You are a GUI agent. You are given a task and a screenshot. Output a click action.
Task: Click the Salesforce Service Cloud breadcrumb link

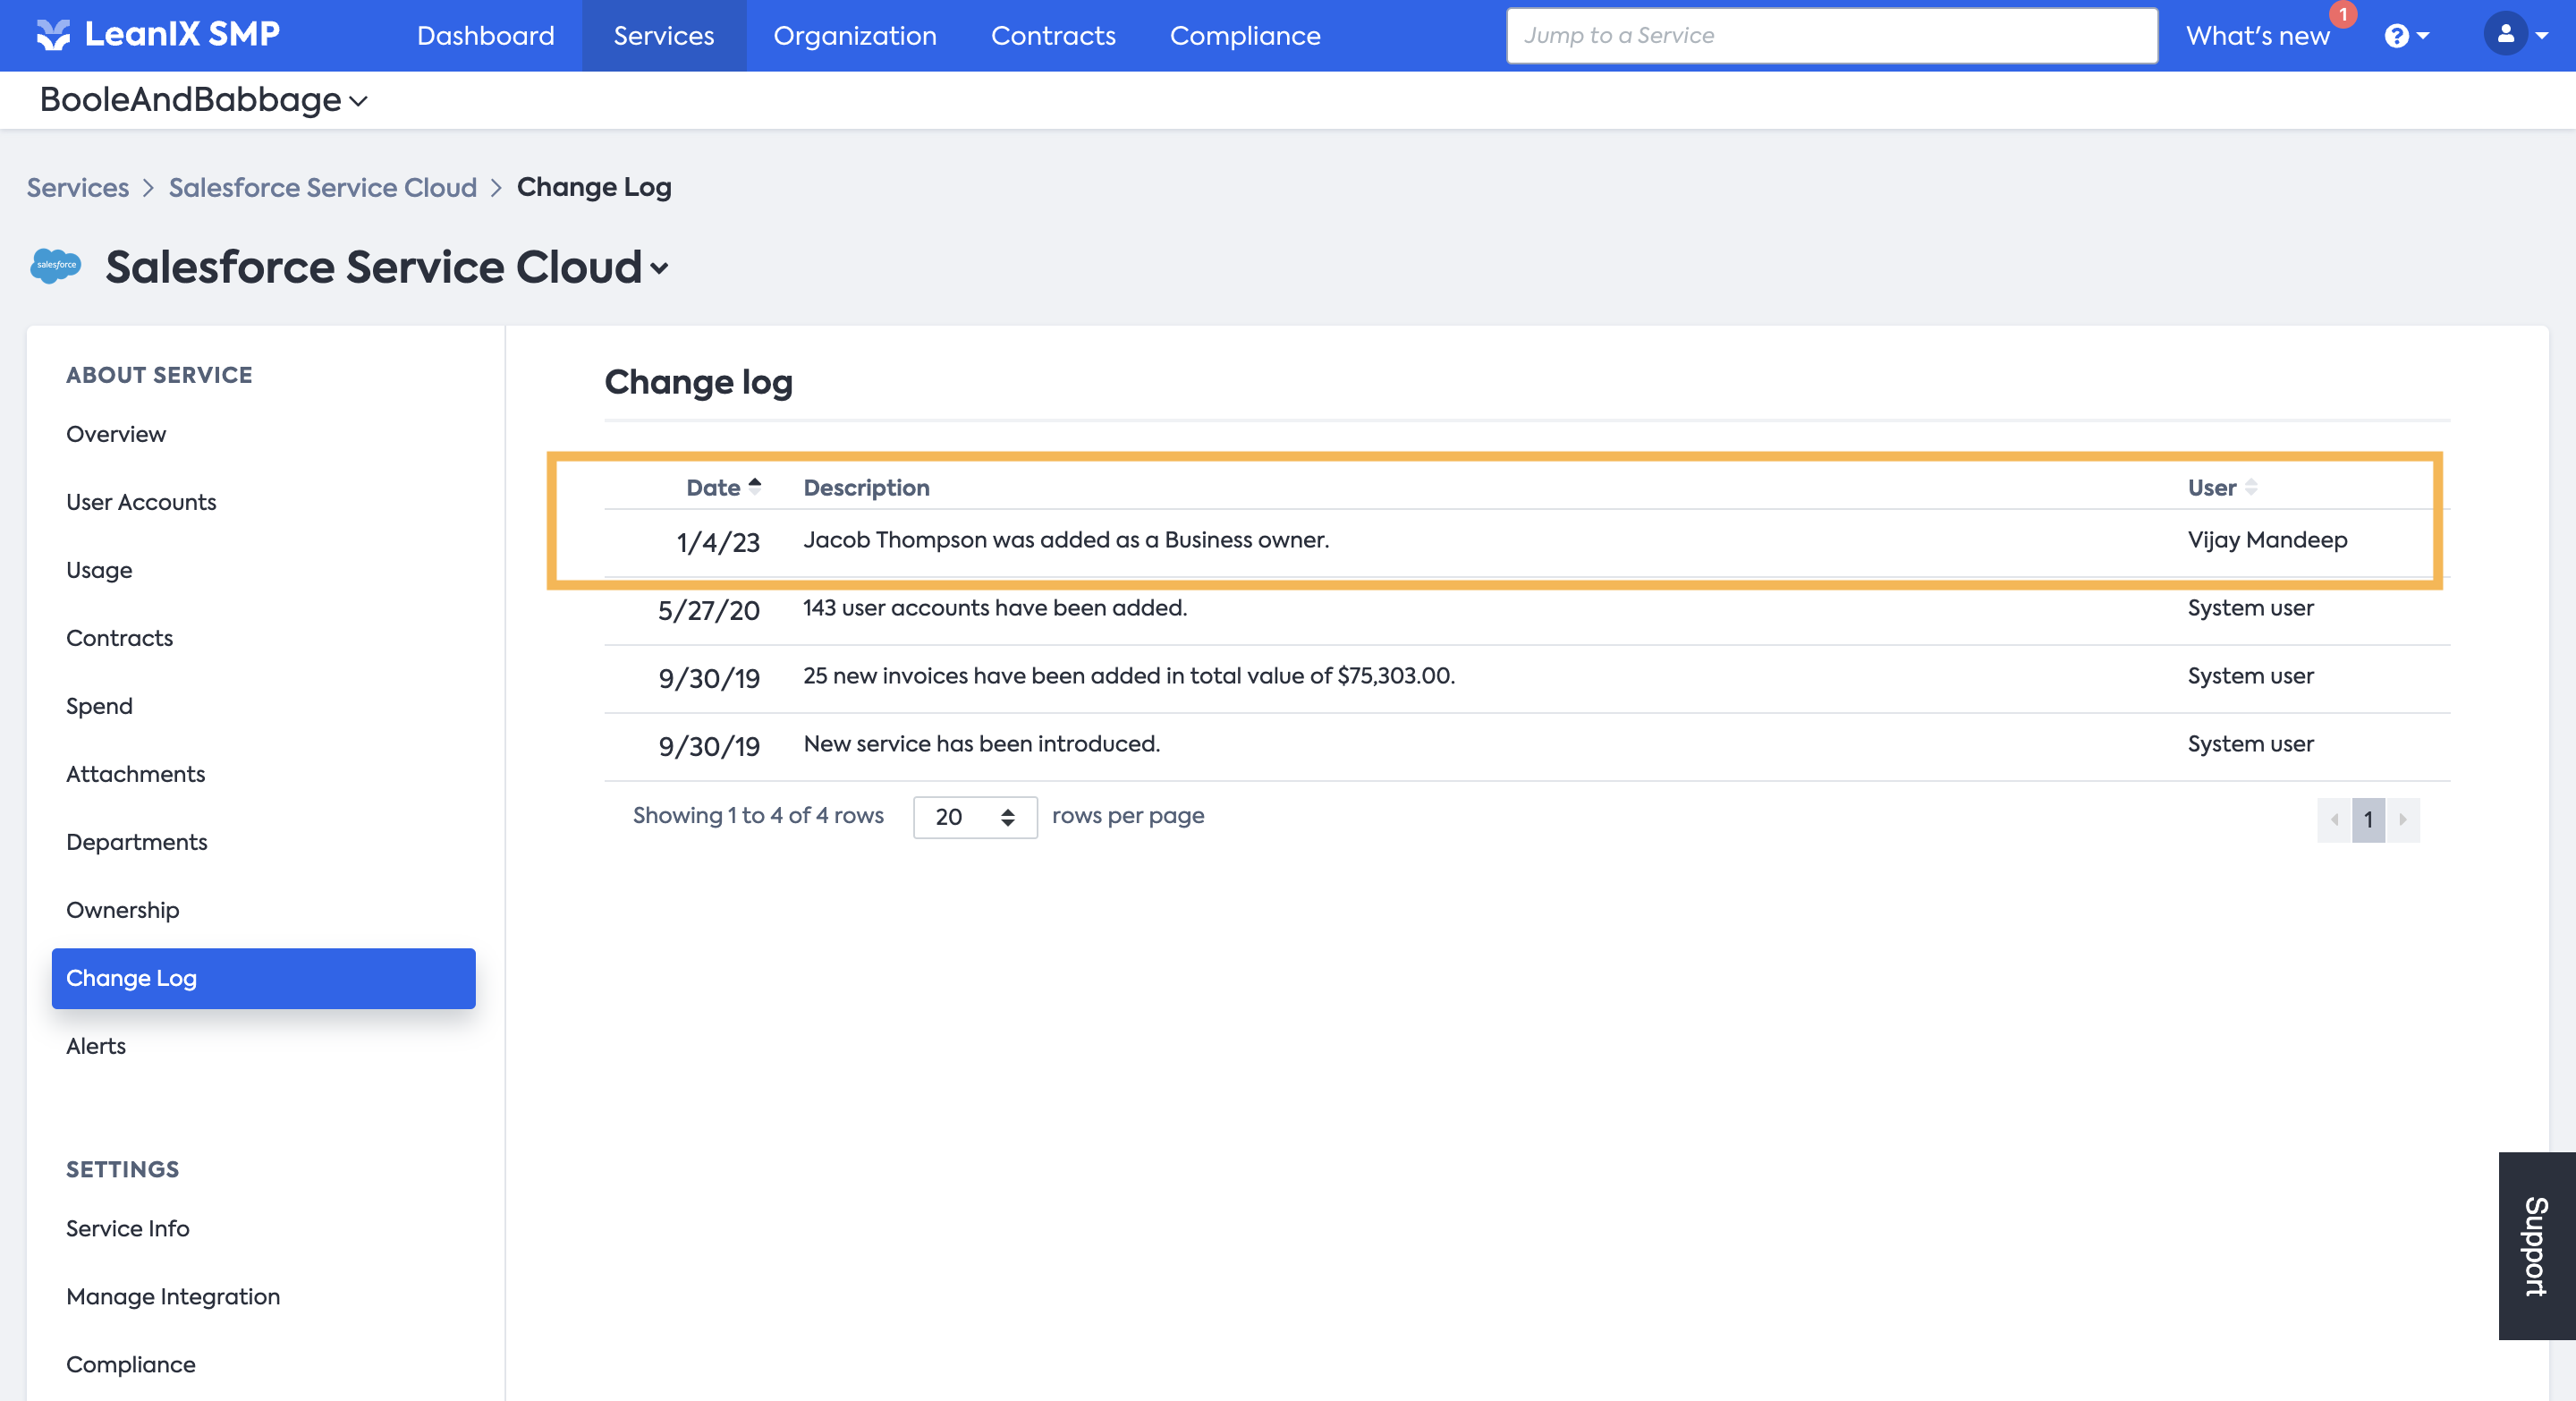tap(322, 187)
